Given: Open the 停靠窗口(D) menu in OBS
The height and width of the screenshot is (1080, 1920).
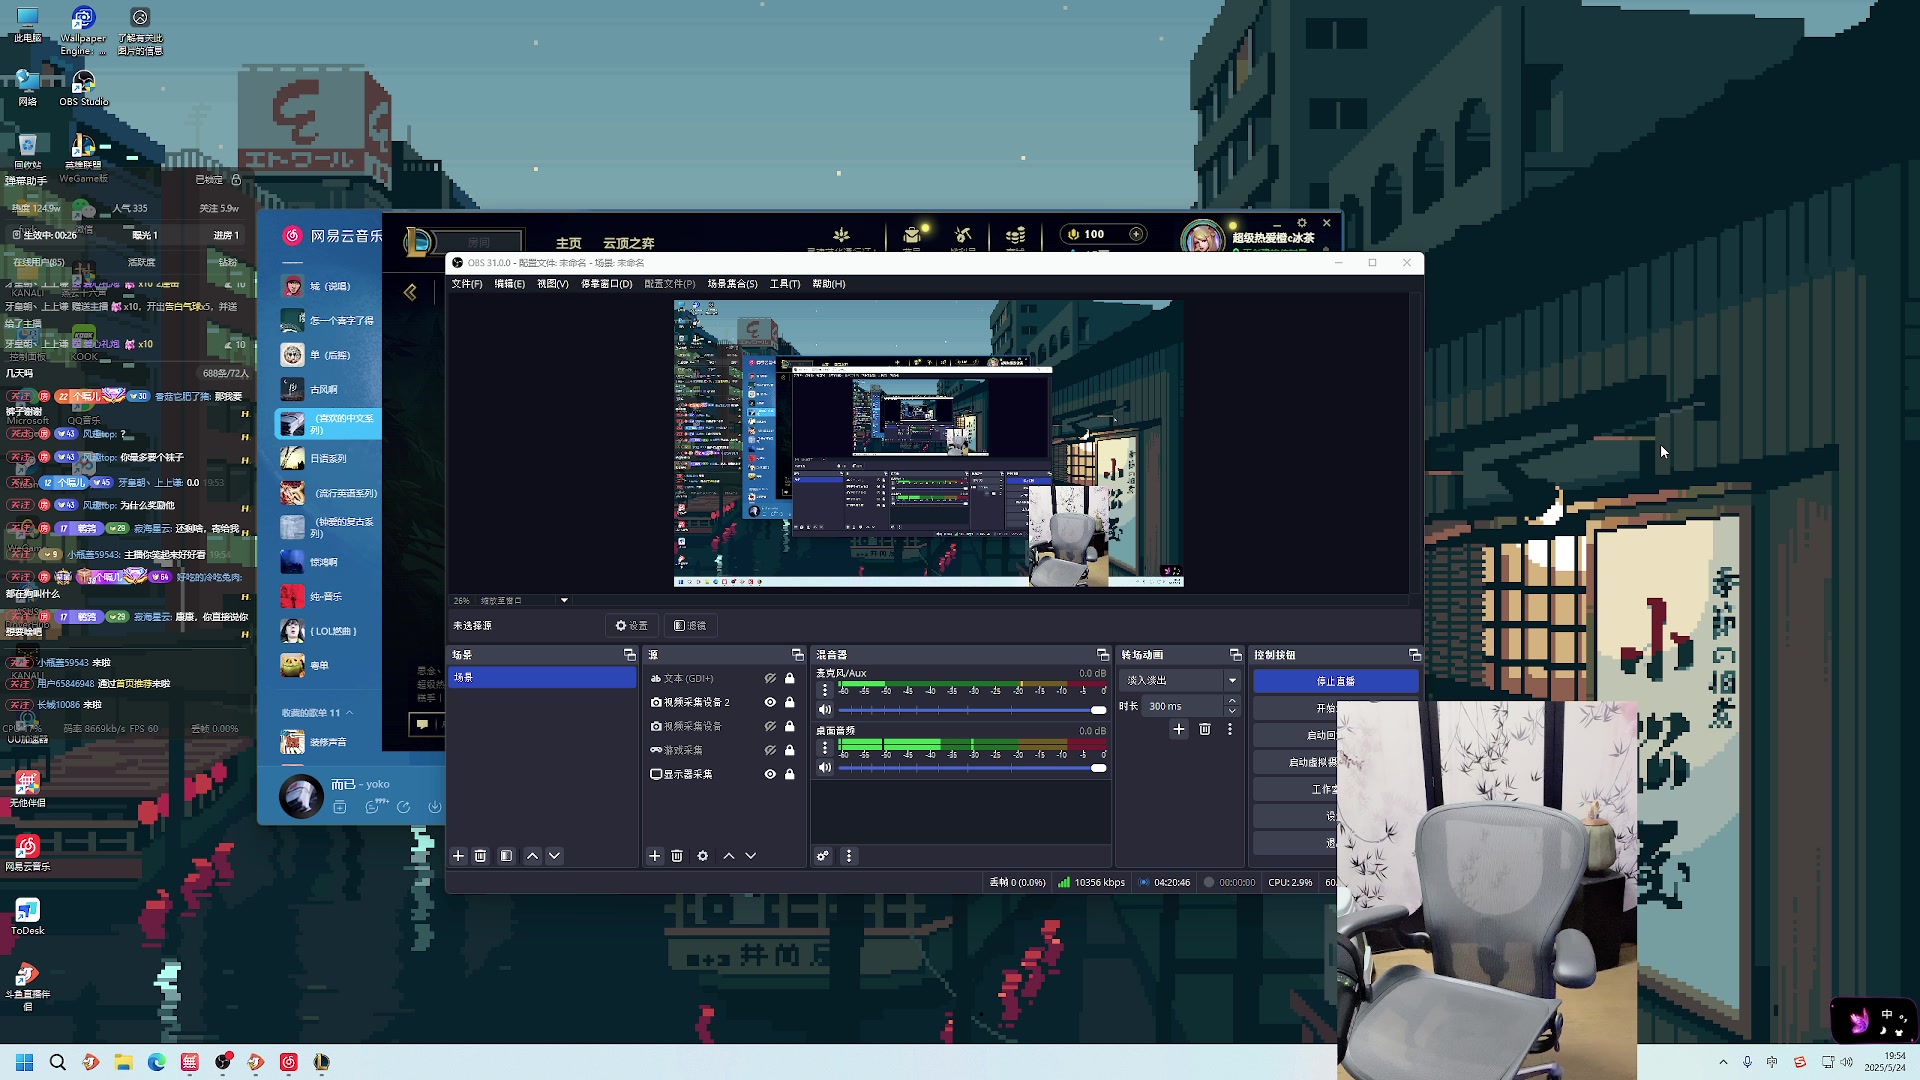Looking at the screenshot, I should [x=606, y=284].
